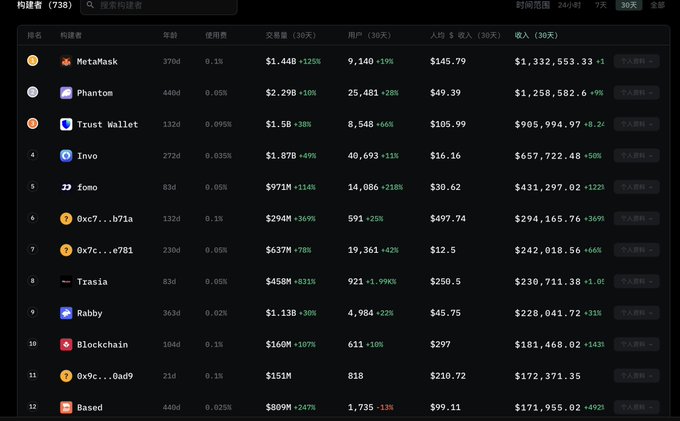Screen dimensions: 680x421
Task: Sort by 用户 (30天) column header
Action: tap(369, 35)
